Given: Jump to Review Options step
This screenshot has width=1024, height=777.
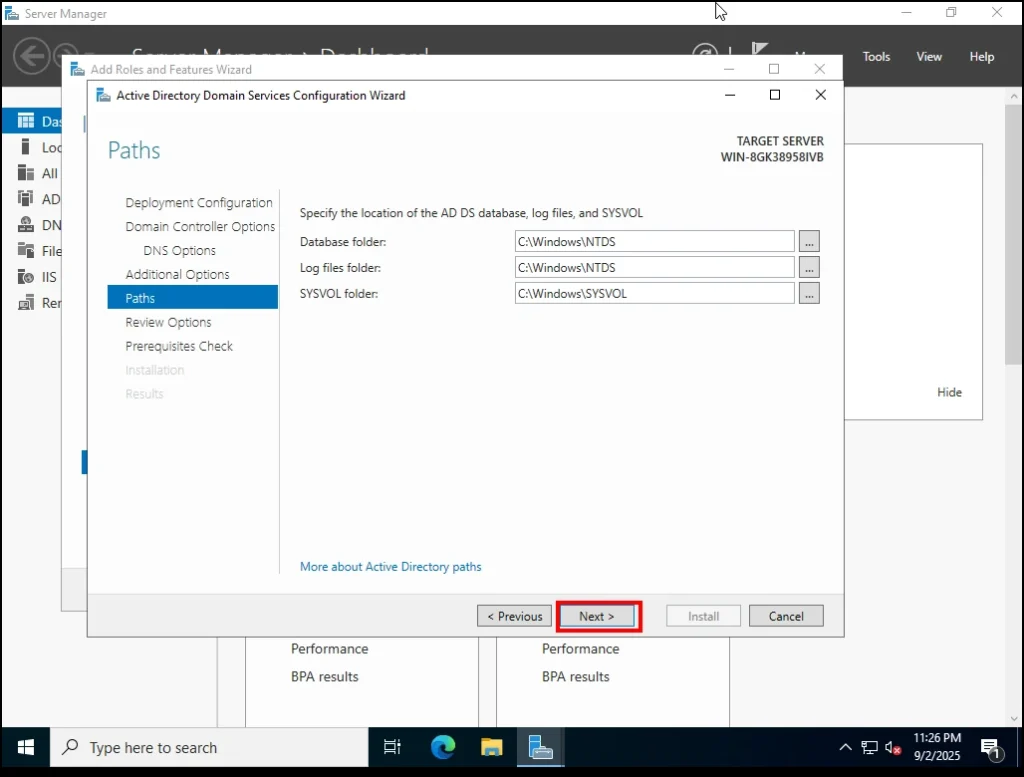Looking at the screenshot, I should (x=168, y=323).
